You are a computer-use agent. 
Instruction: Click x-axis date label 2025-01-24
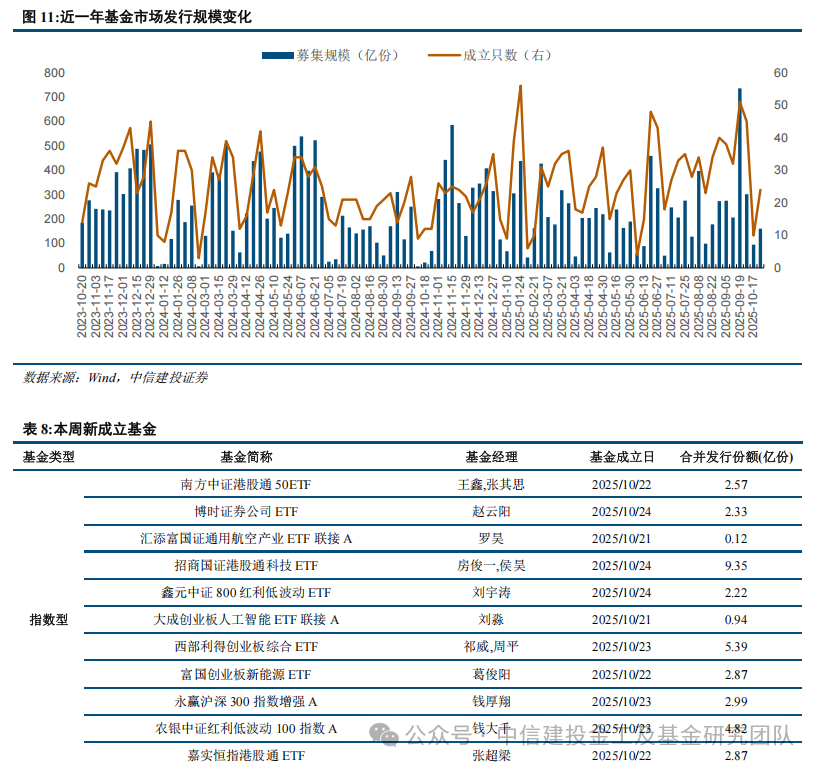point(520,307)
